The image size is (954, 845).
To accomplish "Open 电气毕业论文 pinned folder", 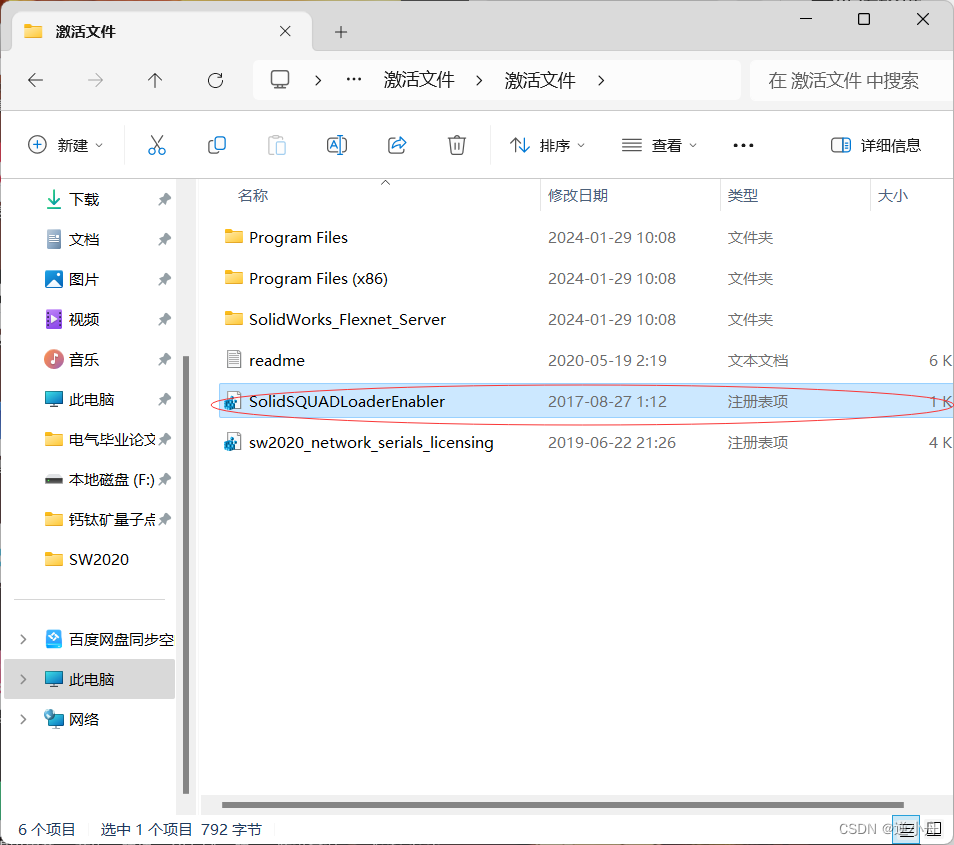I will pyautogui.click(x=100, y=439).
